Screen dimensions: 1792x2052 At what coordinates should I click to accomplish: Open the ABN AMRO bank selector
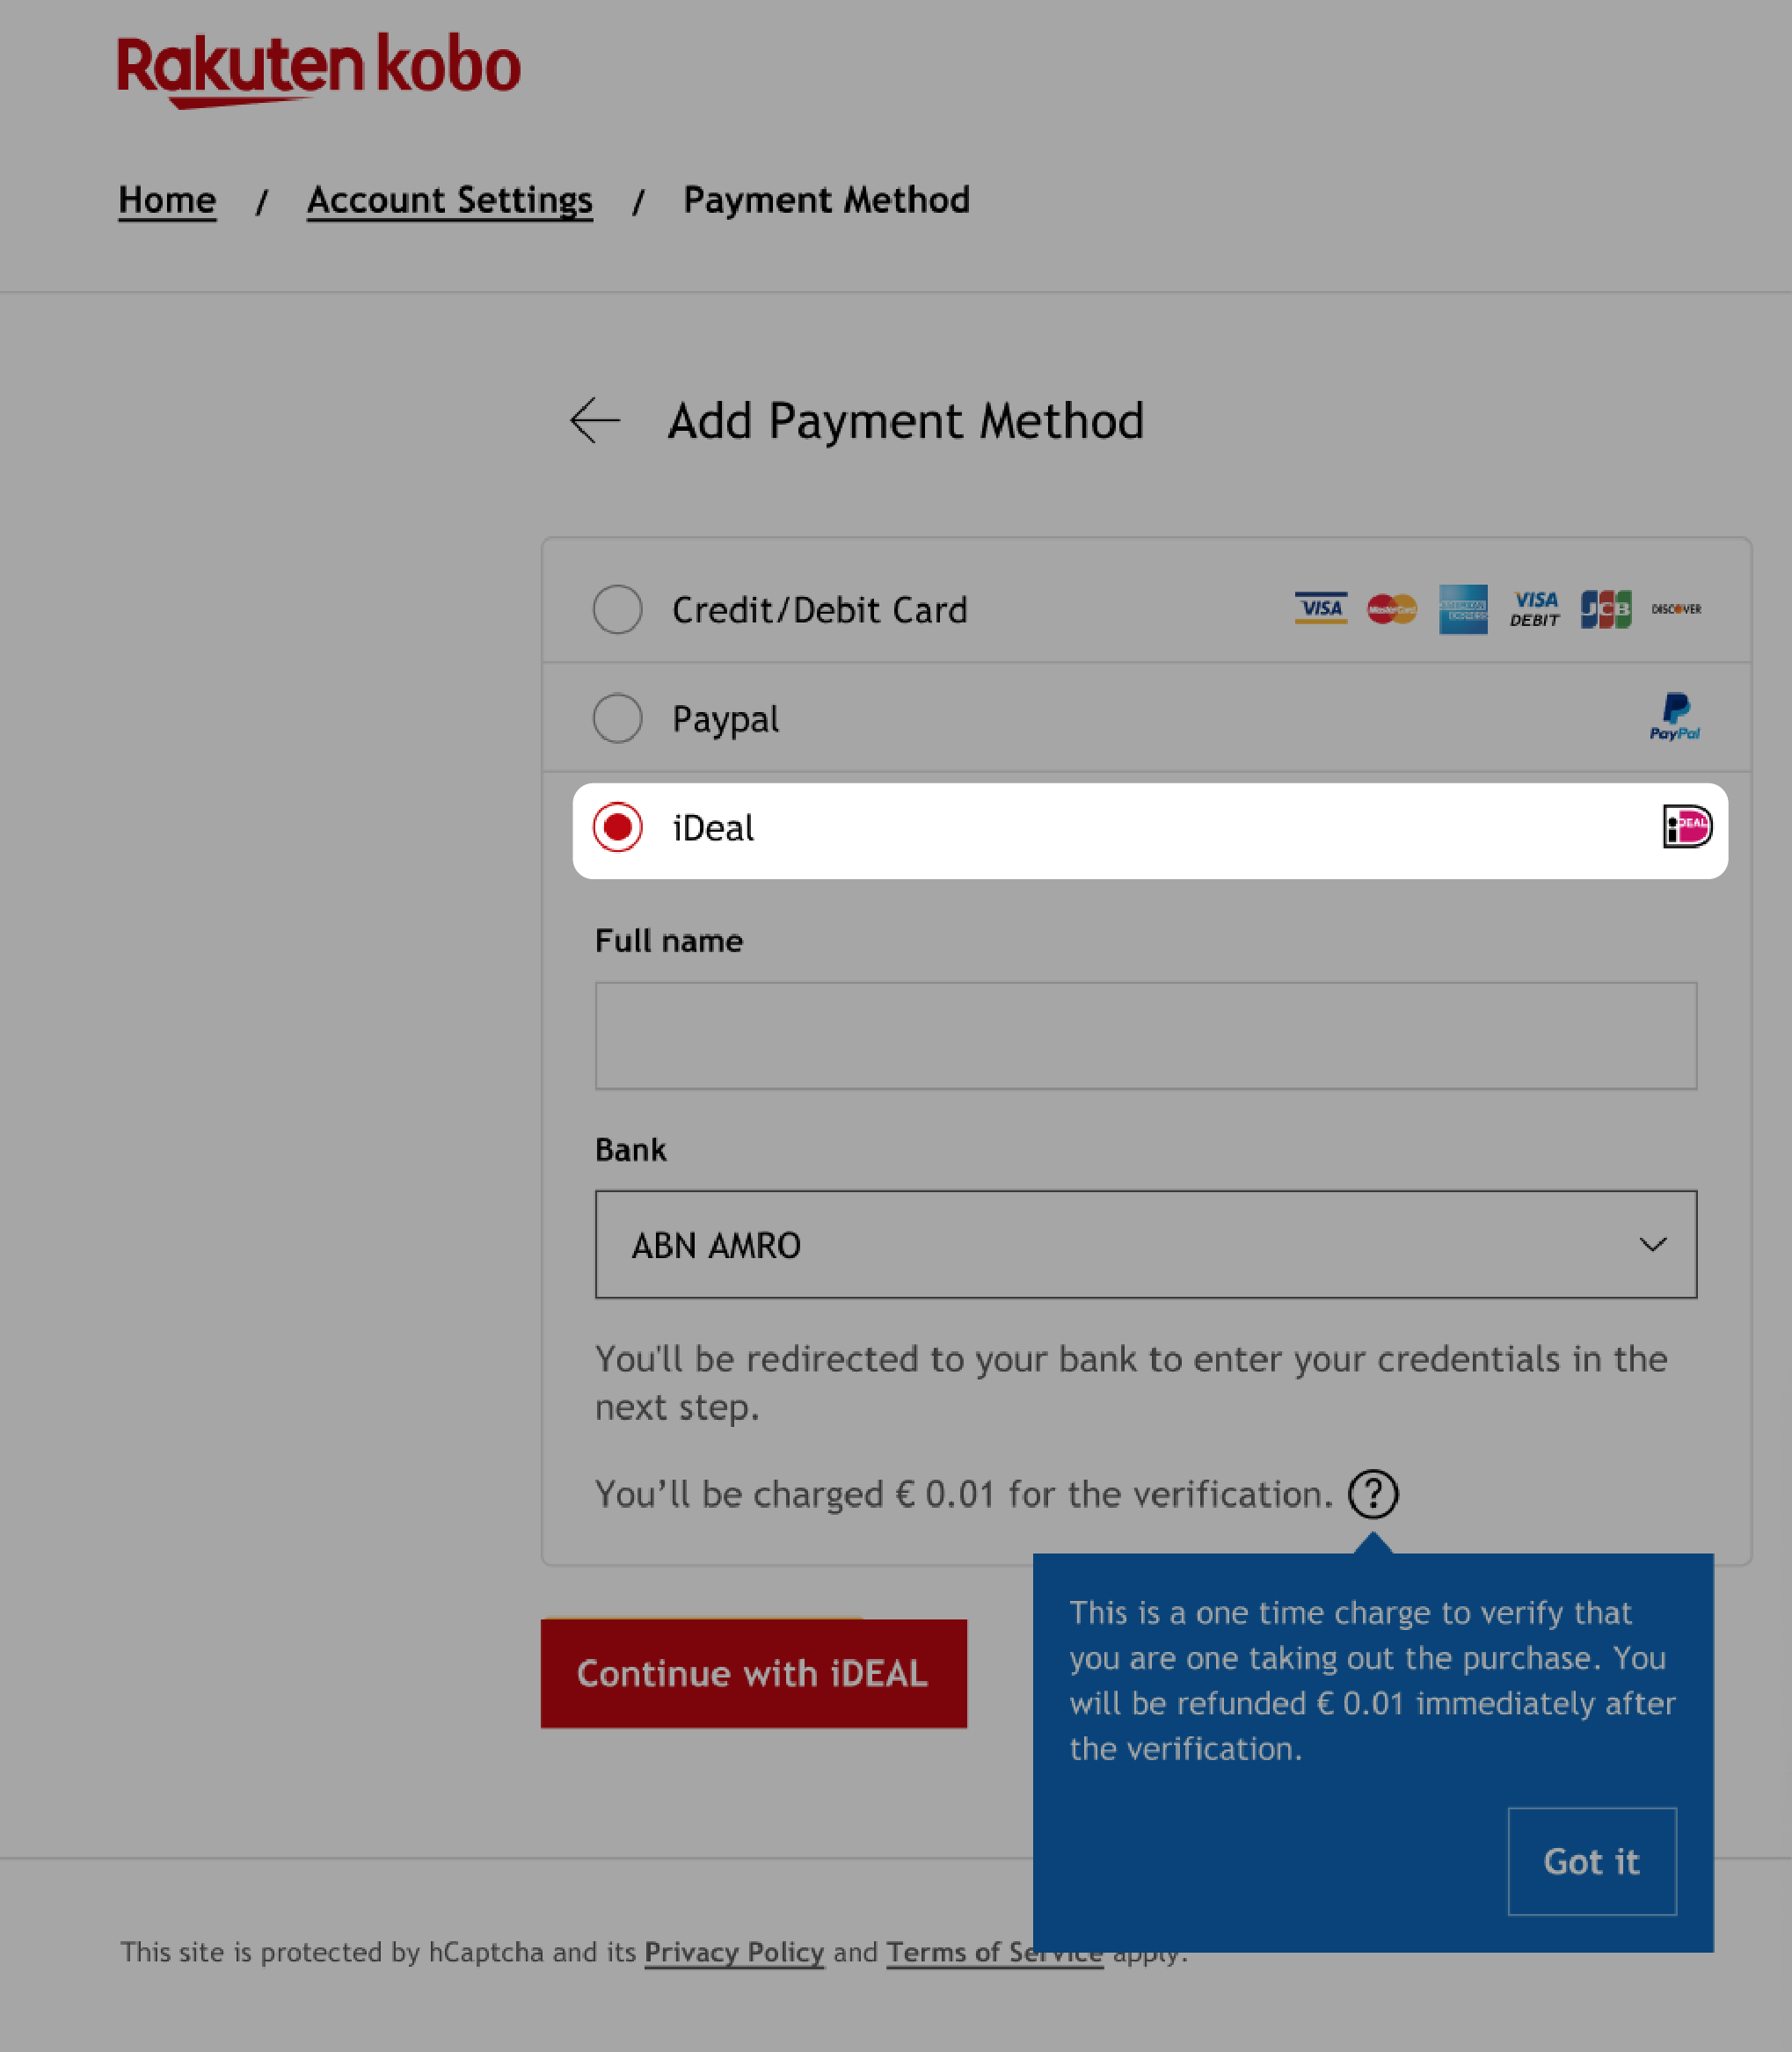[x=1147, y=1244]
